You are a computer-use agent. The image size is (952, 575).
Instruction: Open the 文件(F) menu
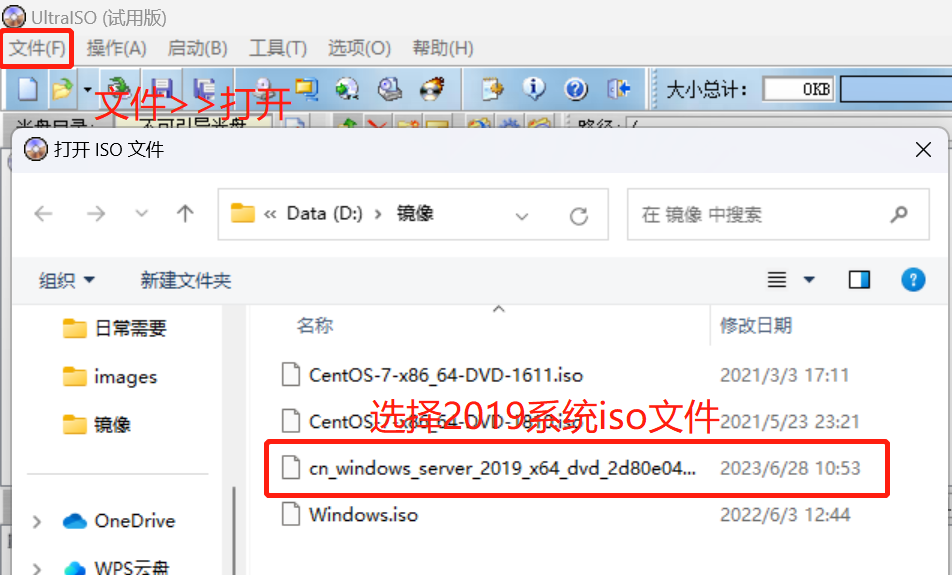coord(37,48)
